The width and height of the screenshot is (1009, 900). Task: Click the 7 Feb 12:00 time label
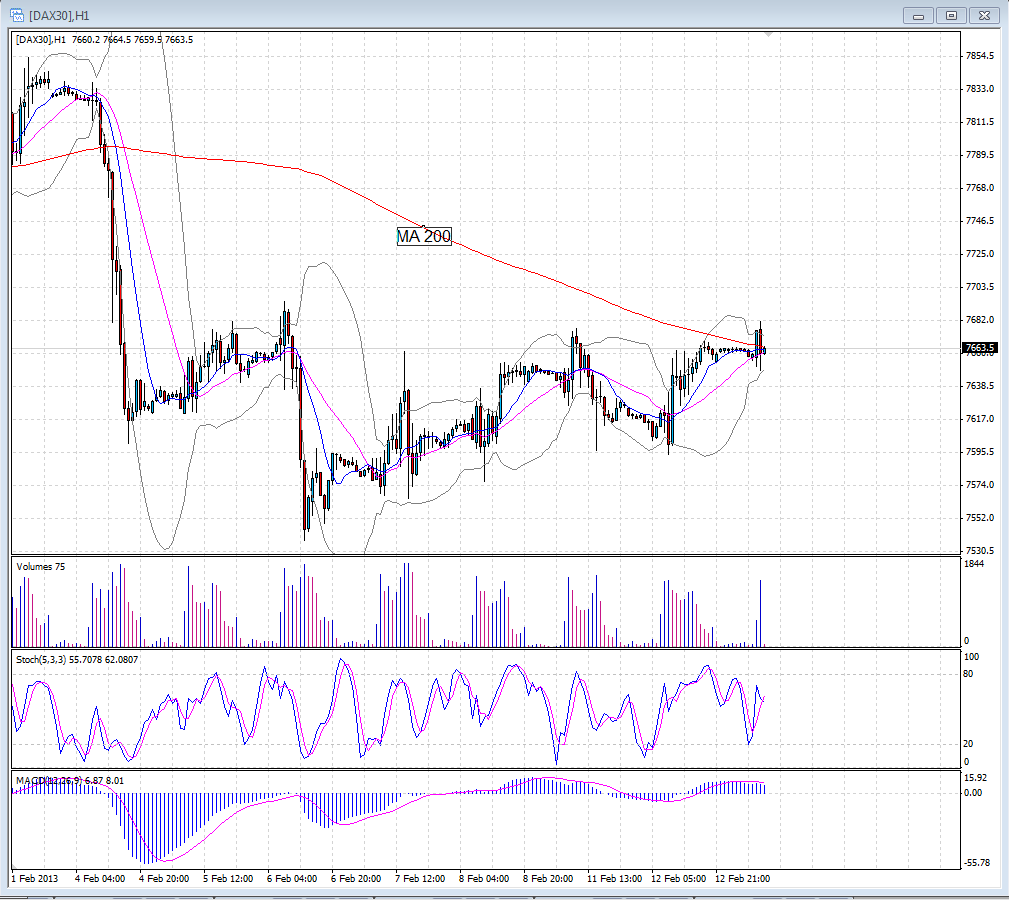(420, 878)
